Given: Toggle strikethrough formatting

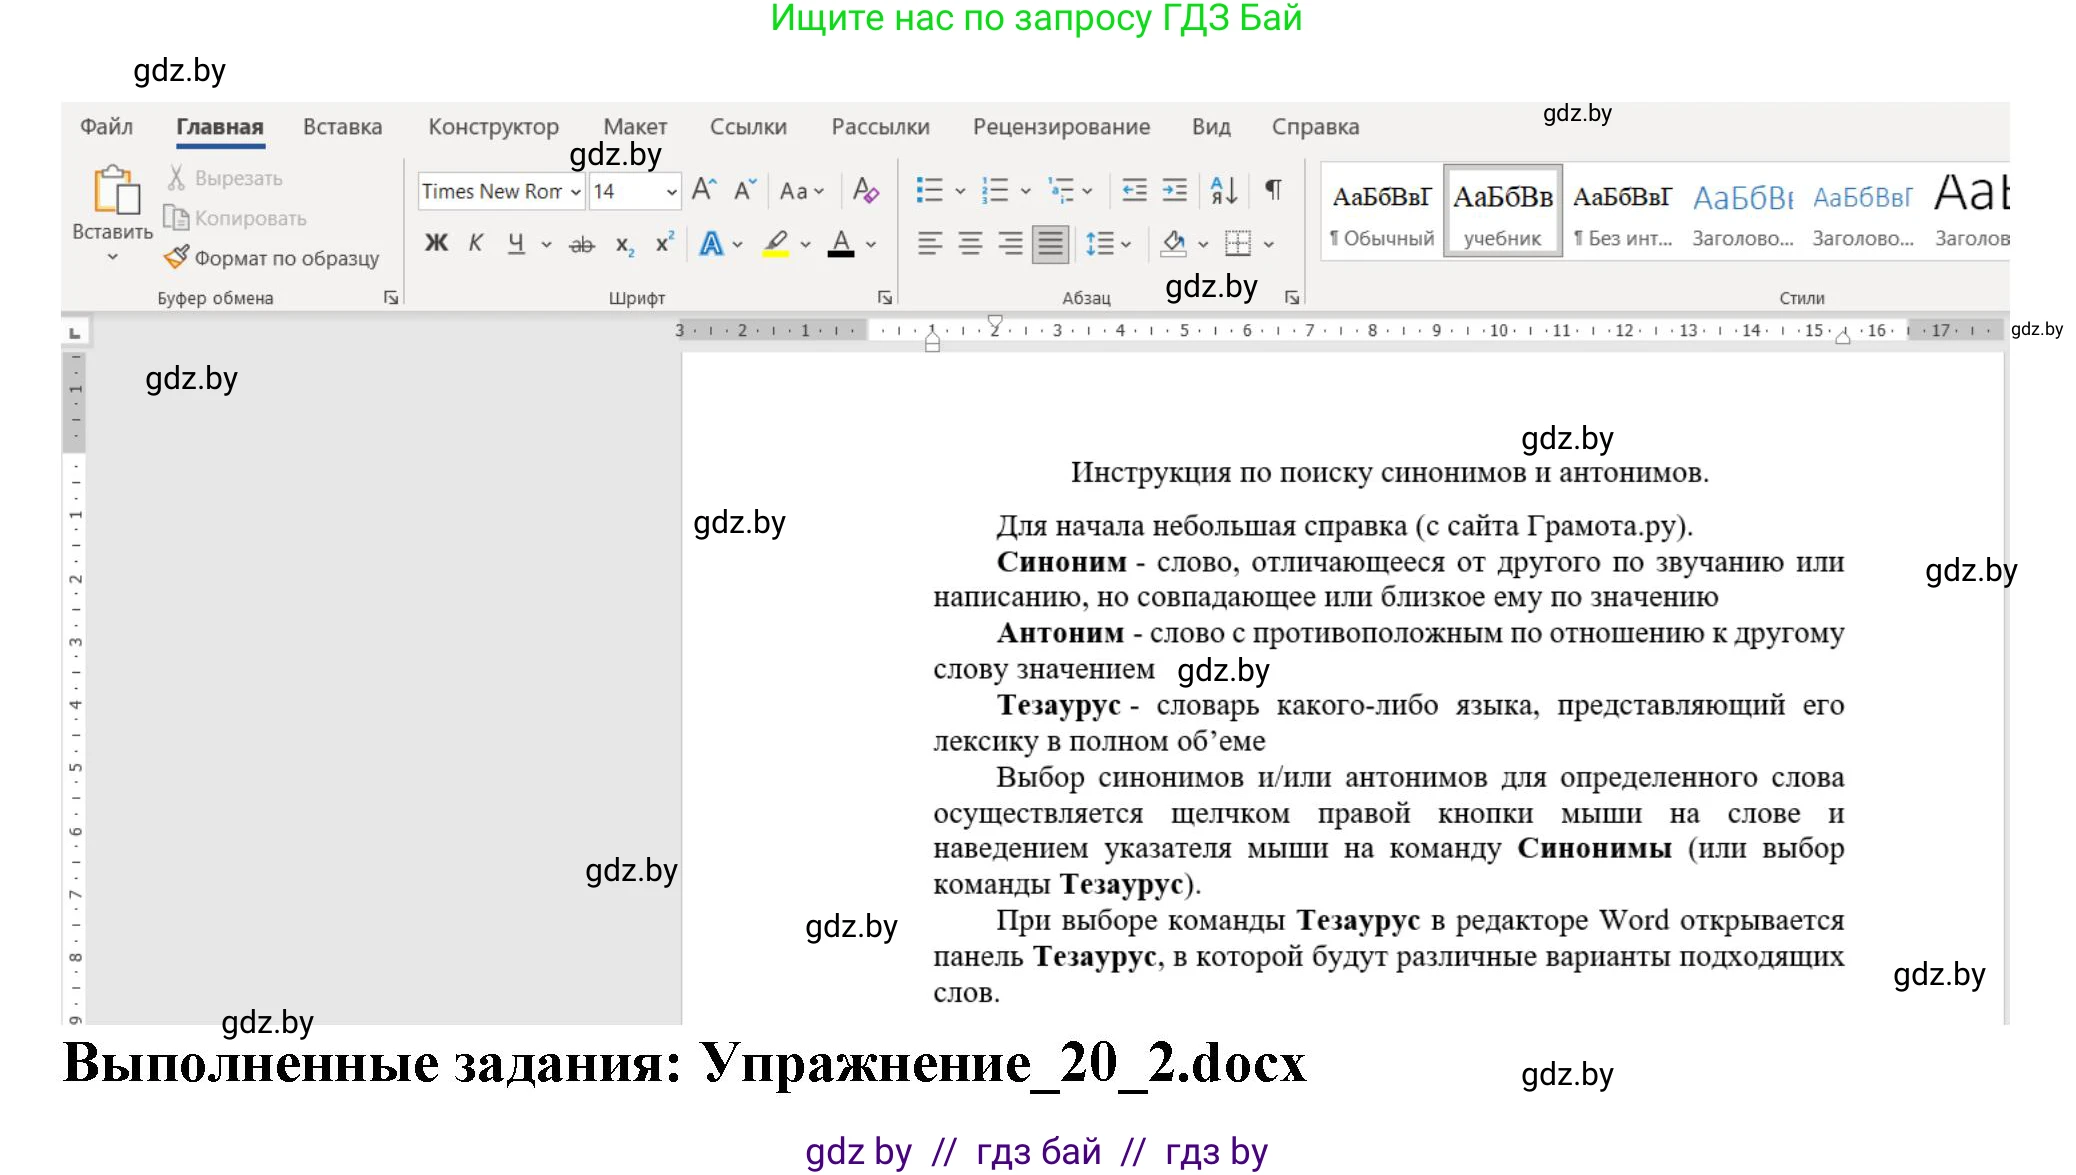Looking at the screenshot, I should click(x=581, y=243).
